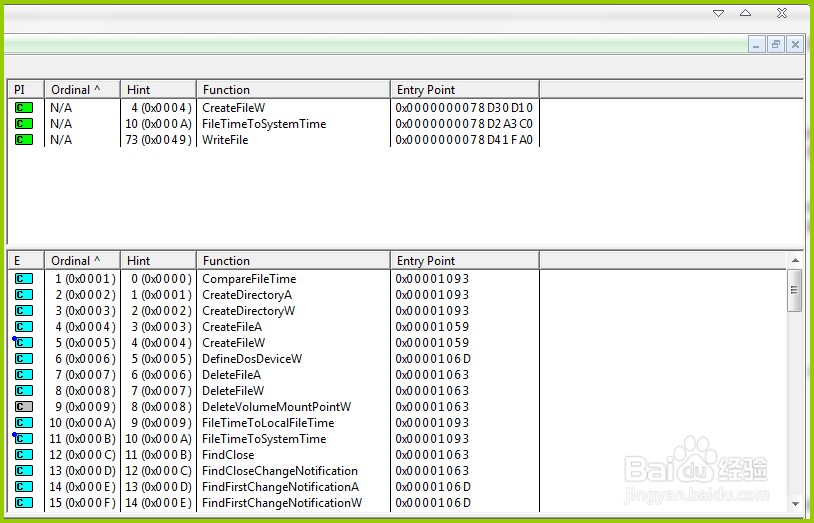
Task: Click entry point 0x0000000078D41FA0
Action: (464, 140)
